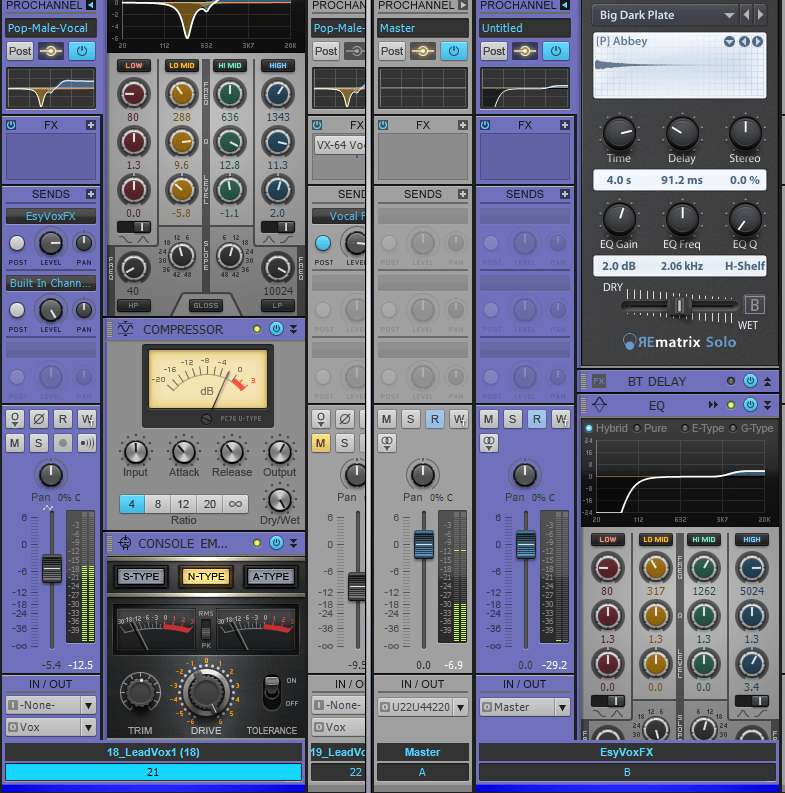Click R read automation on 18_LeadVox1
Image resolution: width=785 pixels, height=793 pixels.
[63, 419]
